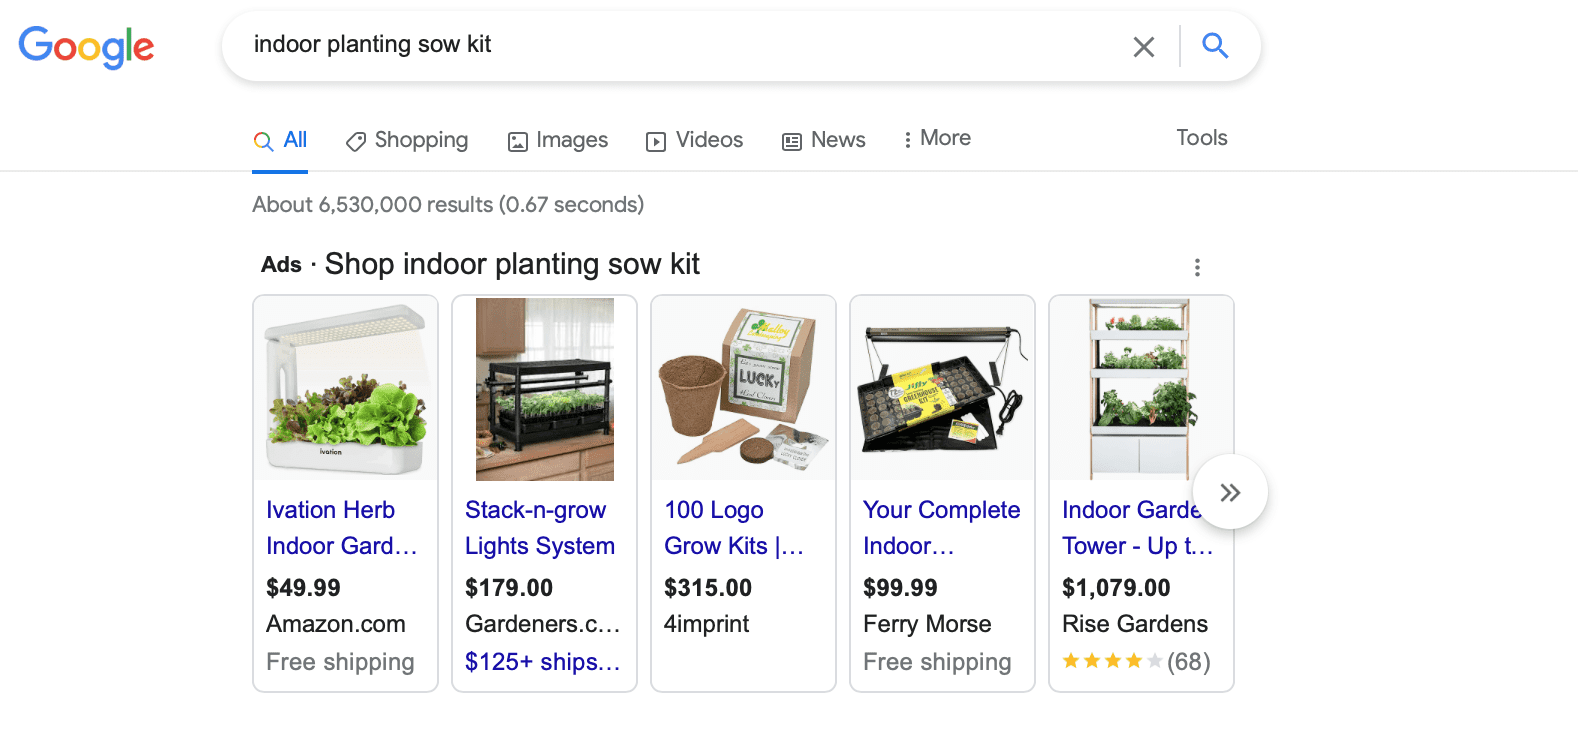
Task: Open 100 Logo Grow Kits listing
Action: click(734, 528)
